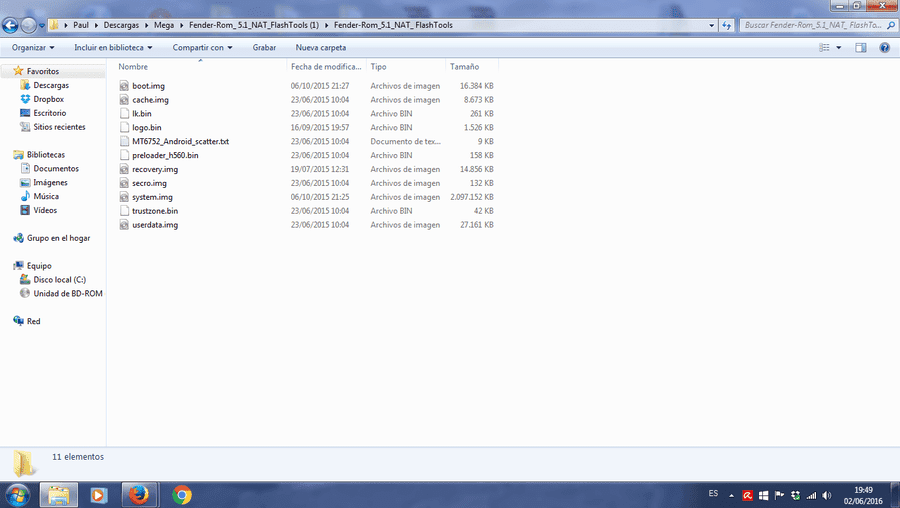
Task: Click the Forward navigation arrow
Action: pyautogui.click(x=28, y=25)
